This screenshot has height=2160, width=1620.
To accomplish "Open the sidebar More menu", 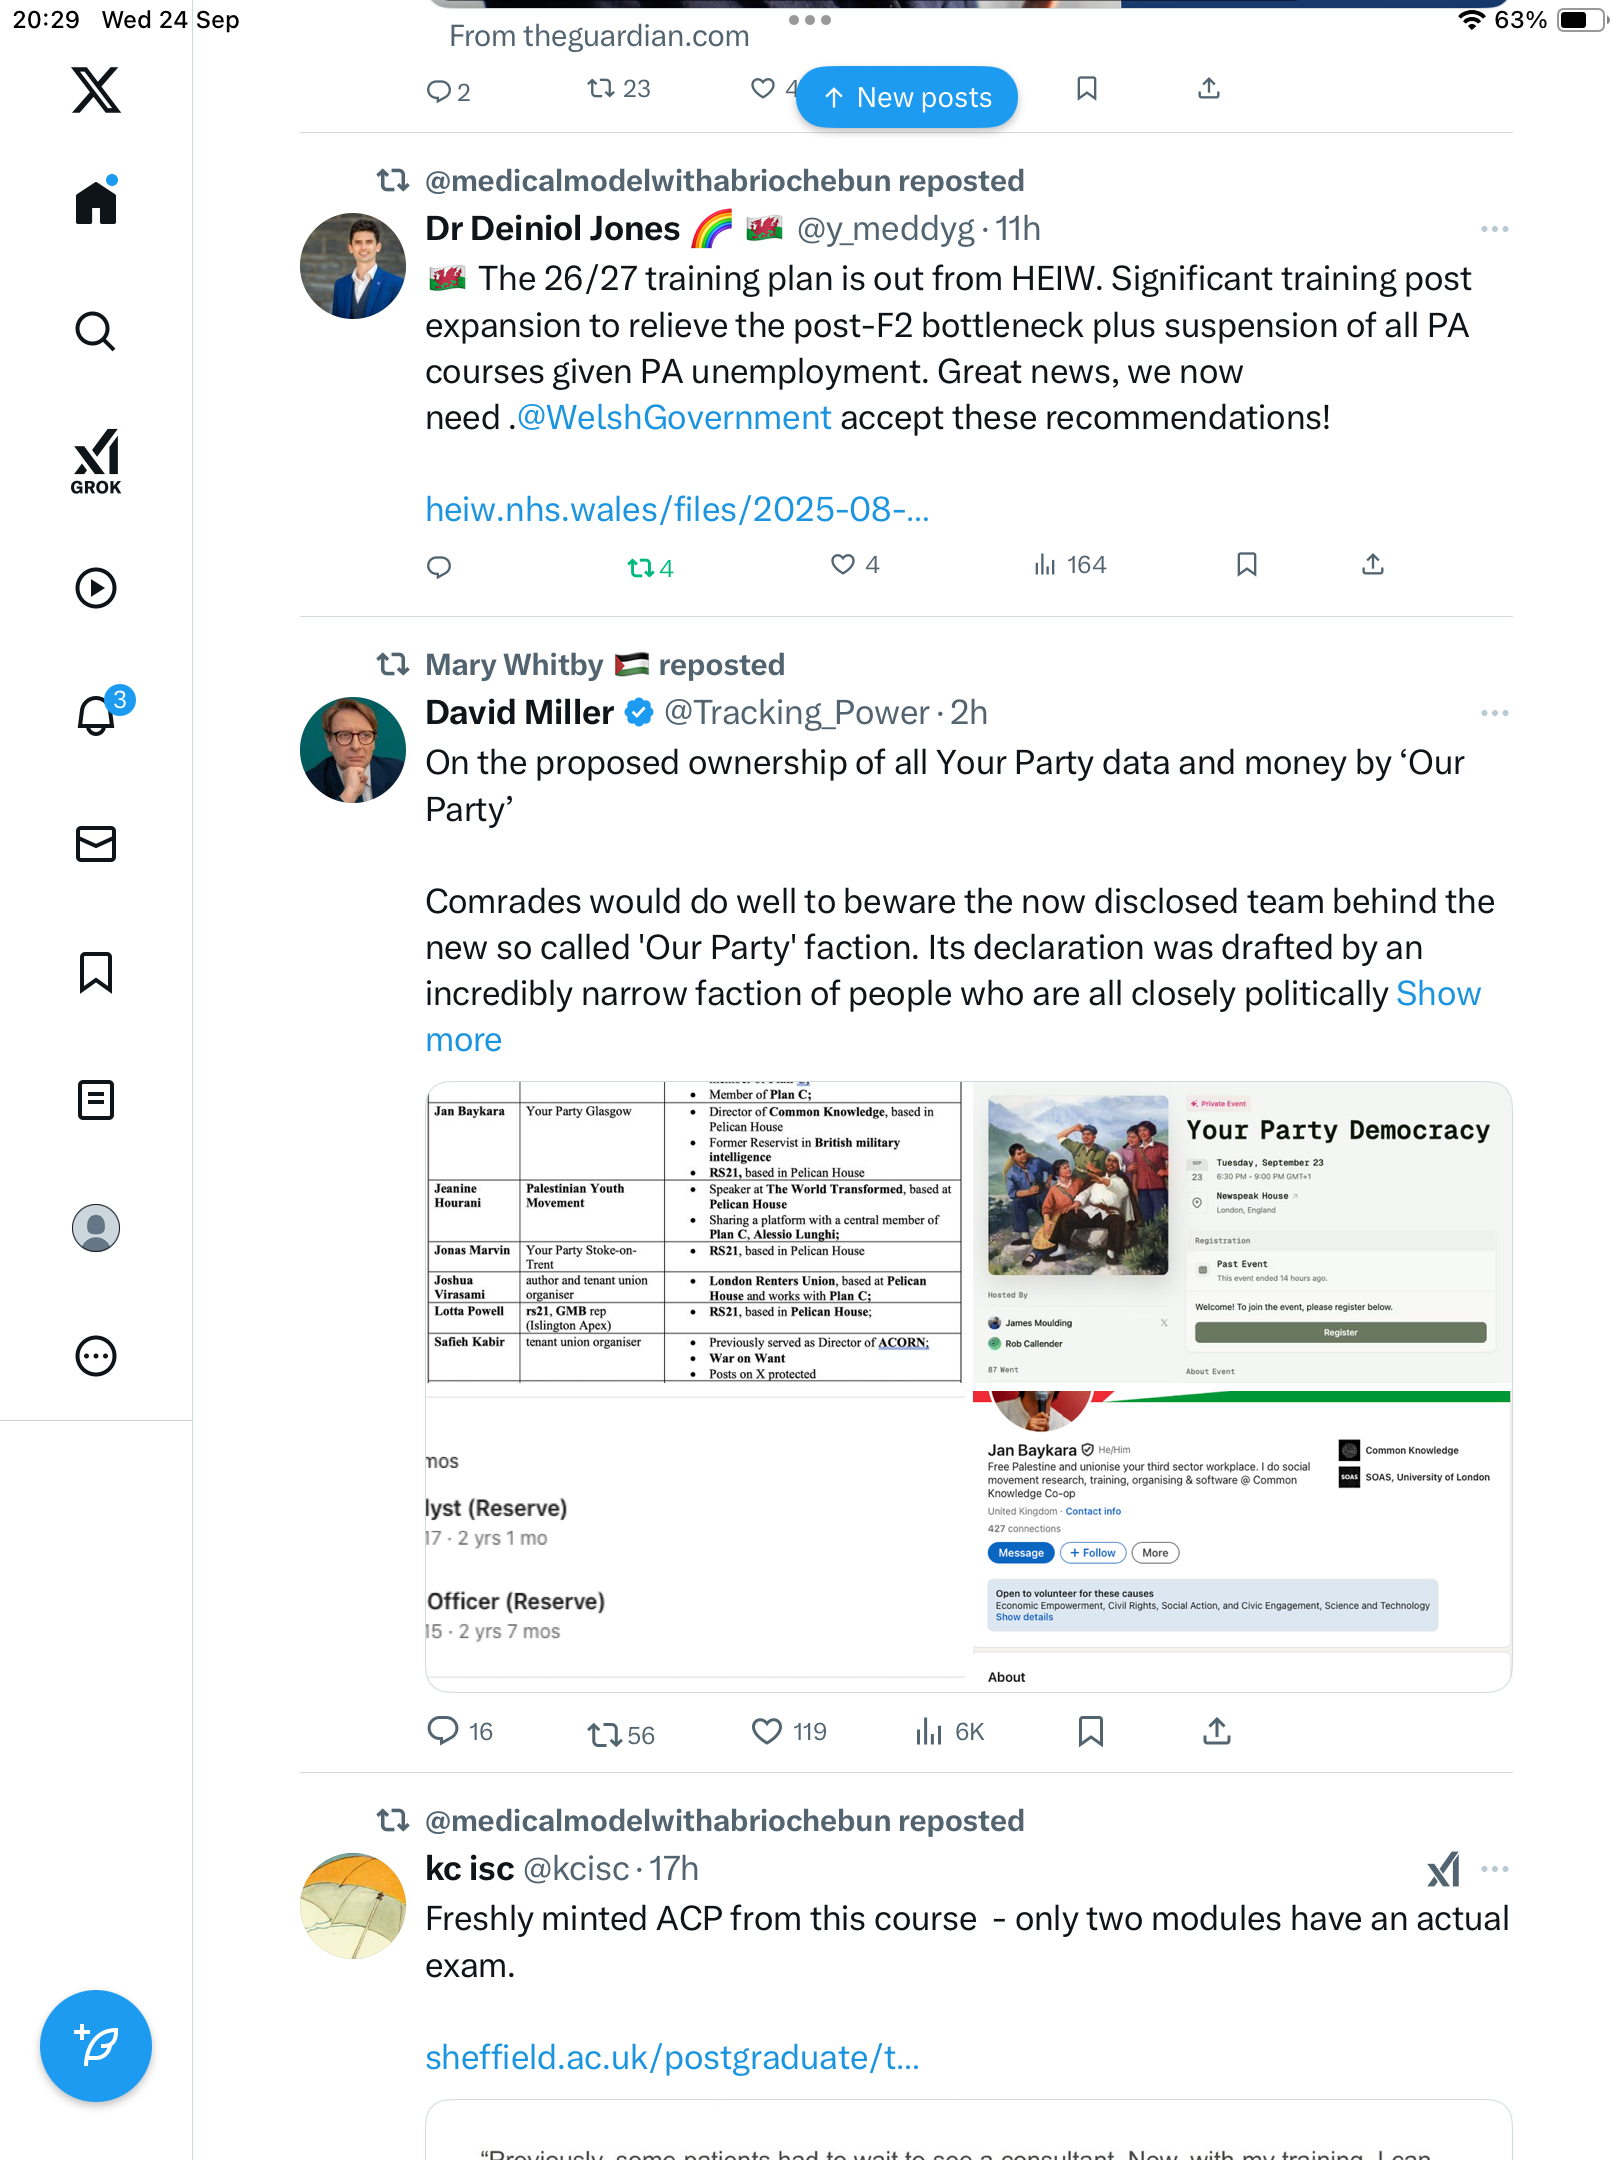I will (x=96, y=1356).
